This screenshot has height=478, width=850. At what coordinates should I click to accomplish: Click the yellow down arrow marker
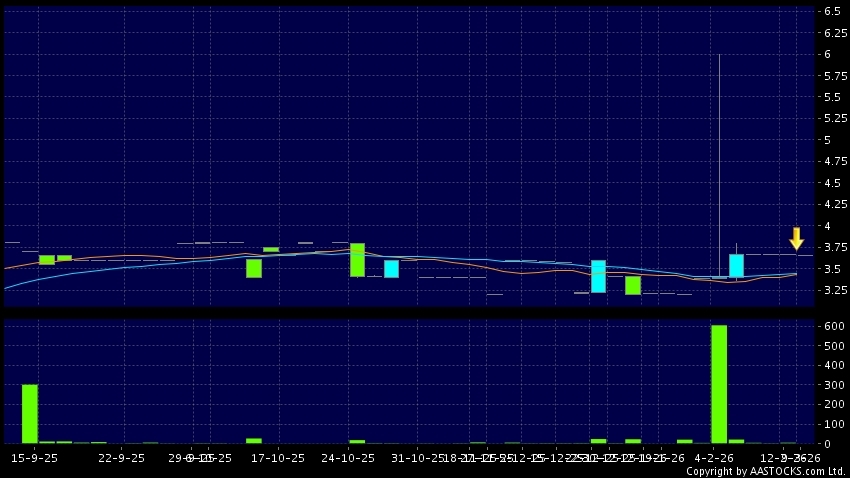pyautogui.click(x=796, y=239)
